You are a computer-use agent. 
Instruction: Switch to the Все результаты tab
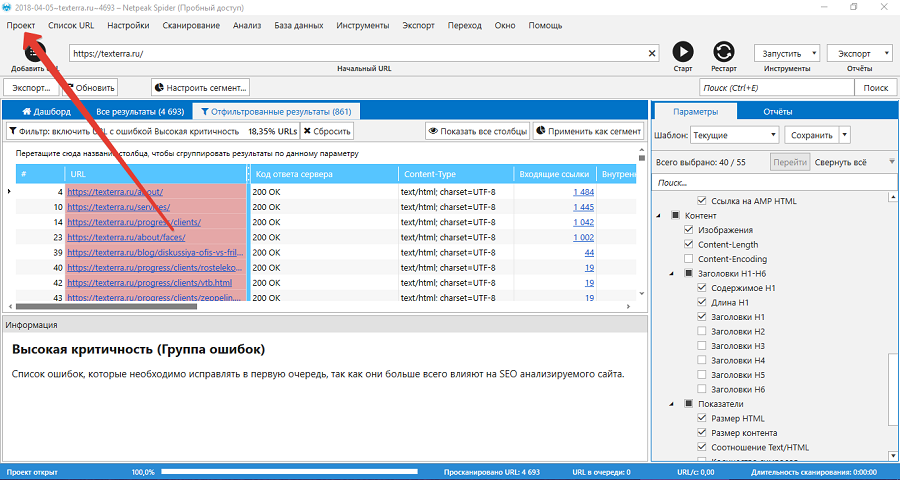pos(139,111)
